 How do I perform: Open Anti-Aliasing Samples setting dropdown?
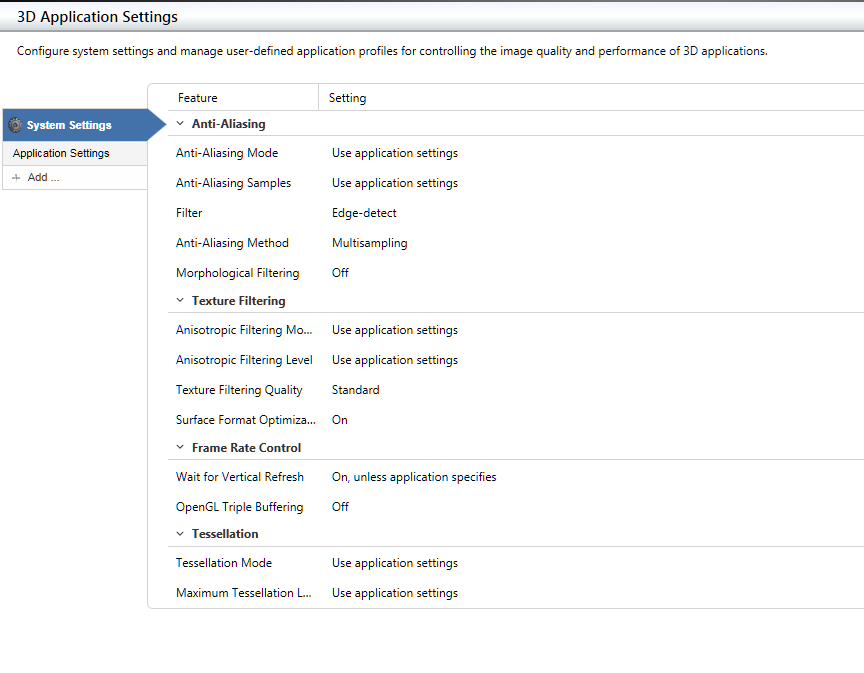(395, 183)
